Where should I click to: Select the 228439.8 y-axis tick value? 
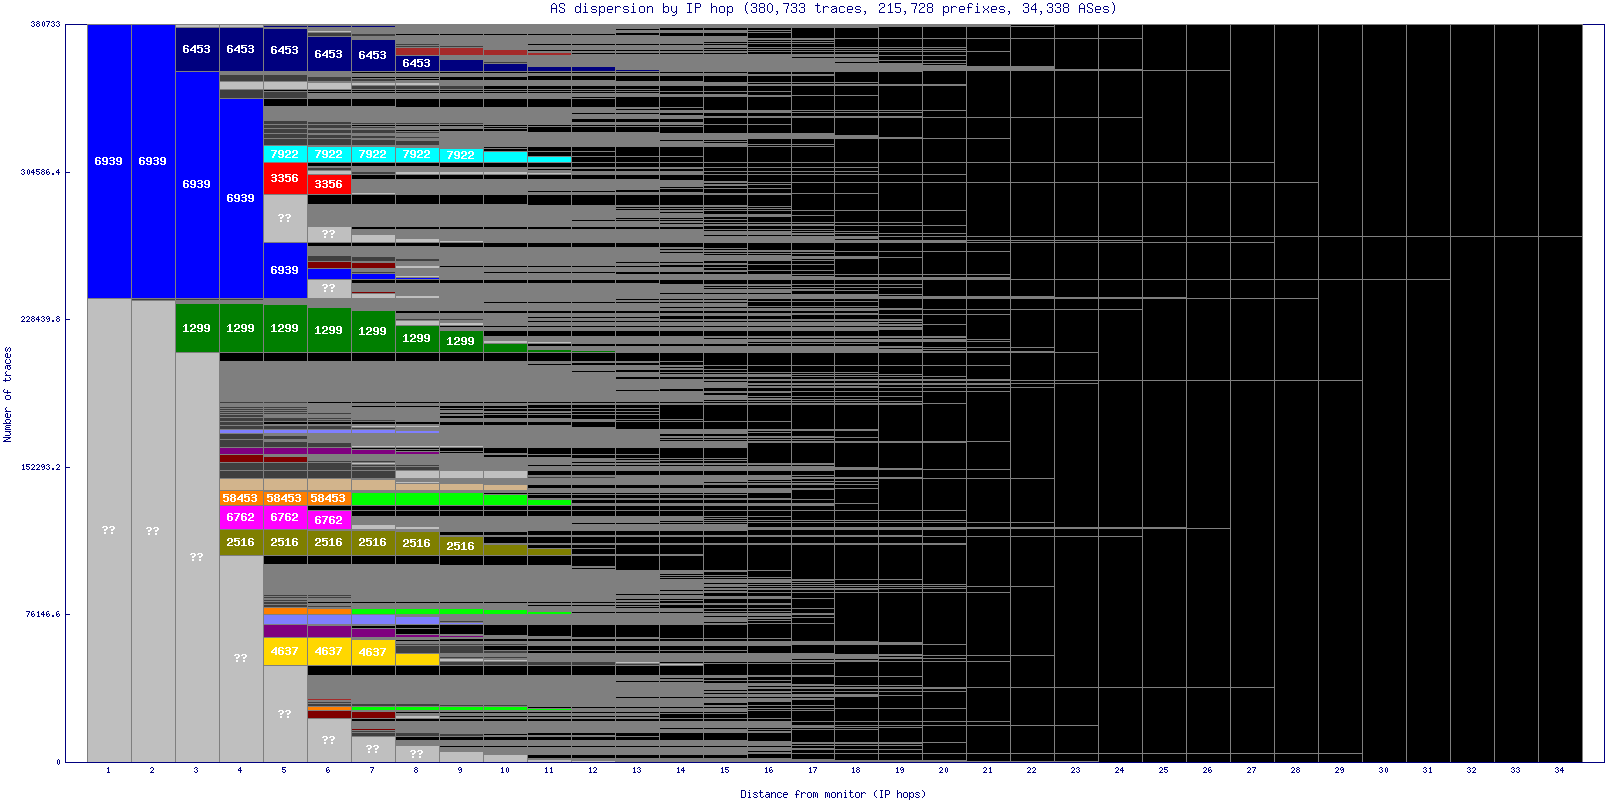point(40,319)
